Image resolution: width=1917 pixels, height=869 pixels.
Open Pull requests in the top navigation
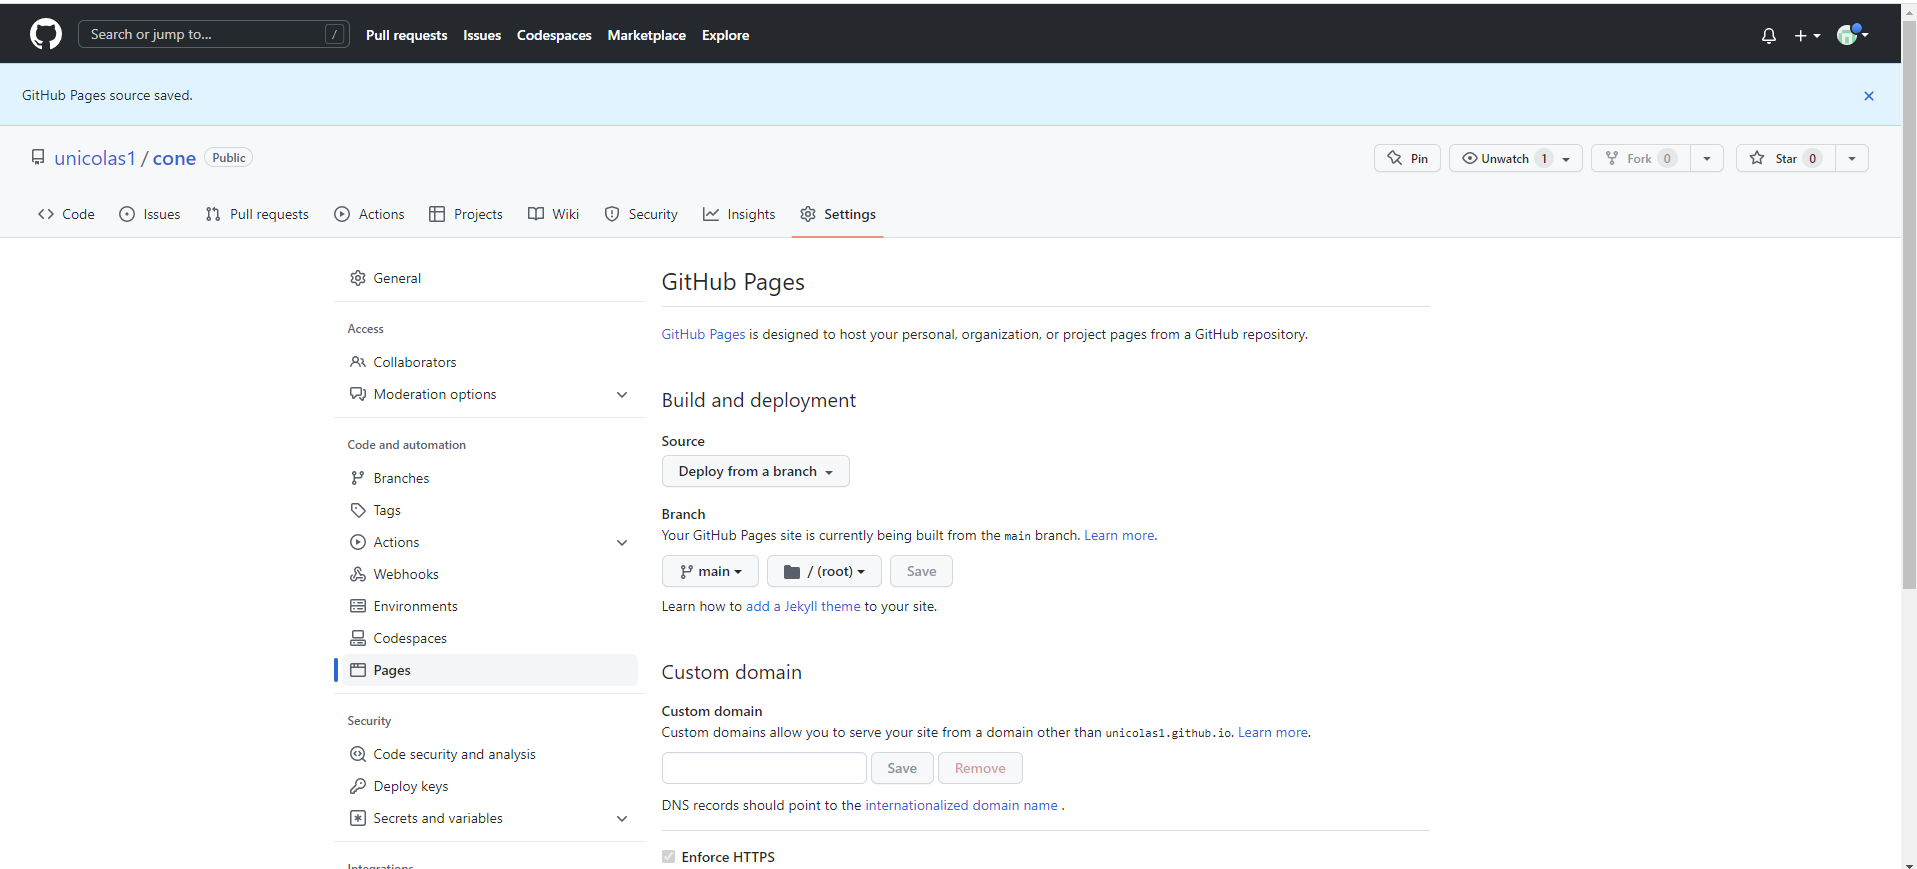coord(406,35)
